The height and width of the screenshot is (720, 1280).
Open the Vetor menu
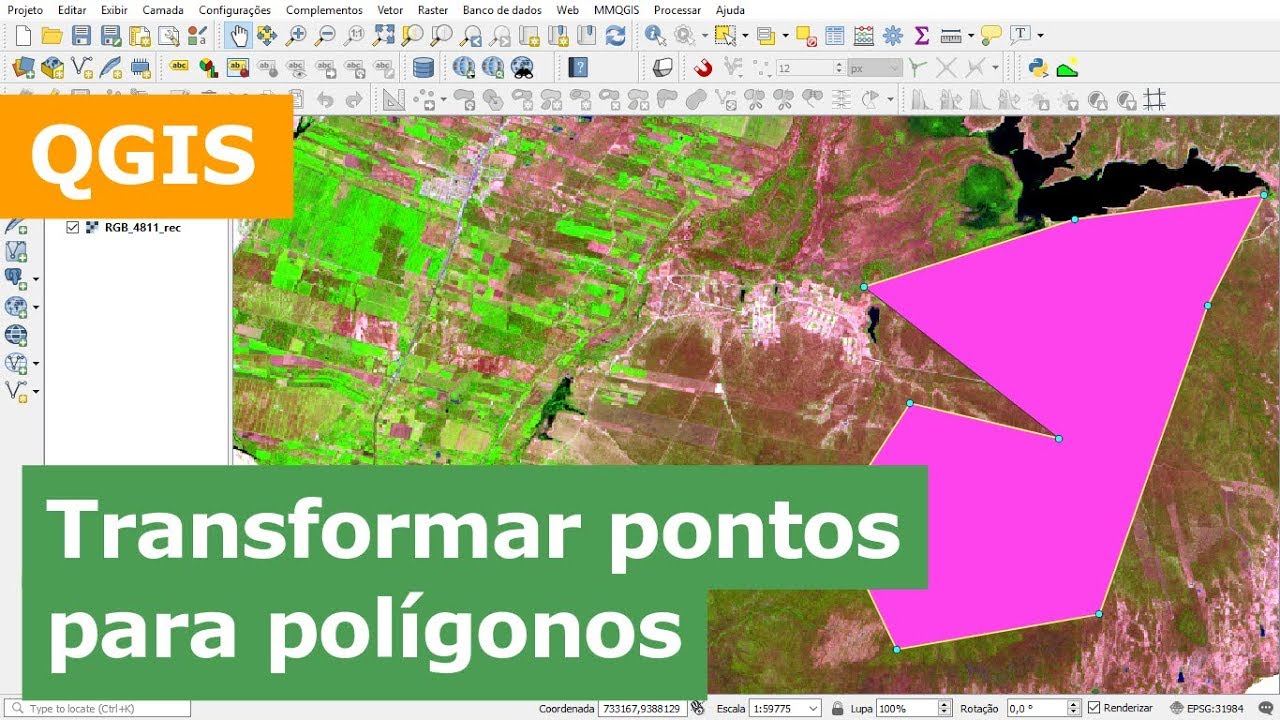390,10
